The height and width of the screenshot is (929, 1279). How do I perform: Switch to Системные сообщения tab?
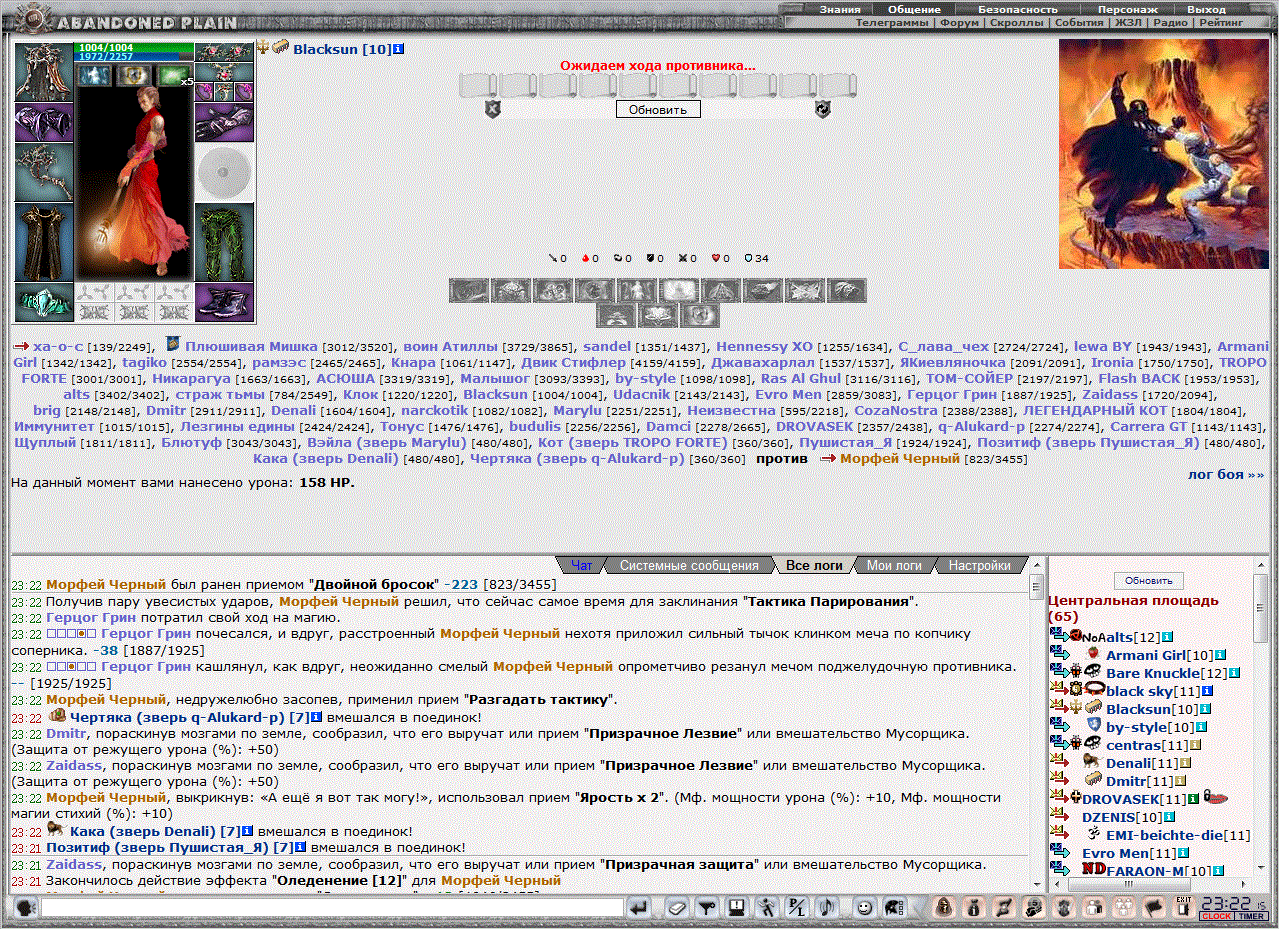(689, 565)
